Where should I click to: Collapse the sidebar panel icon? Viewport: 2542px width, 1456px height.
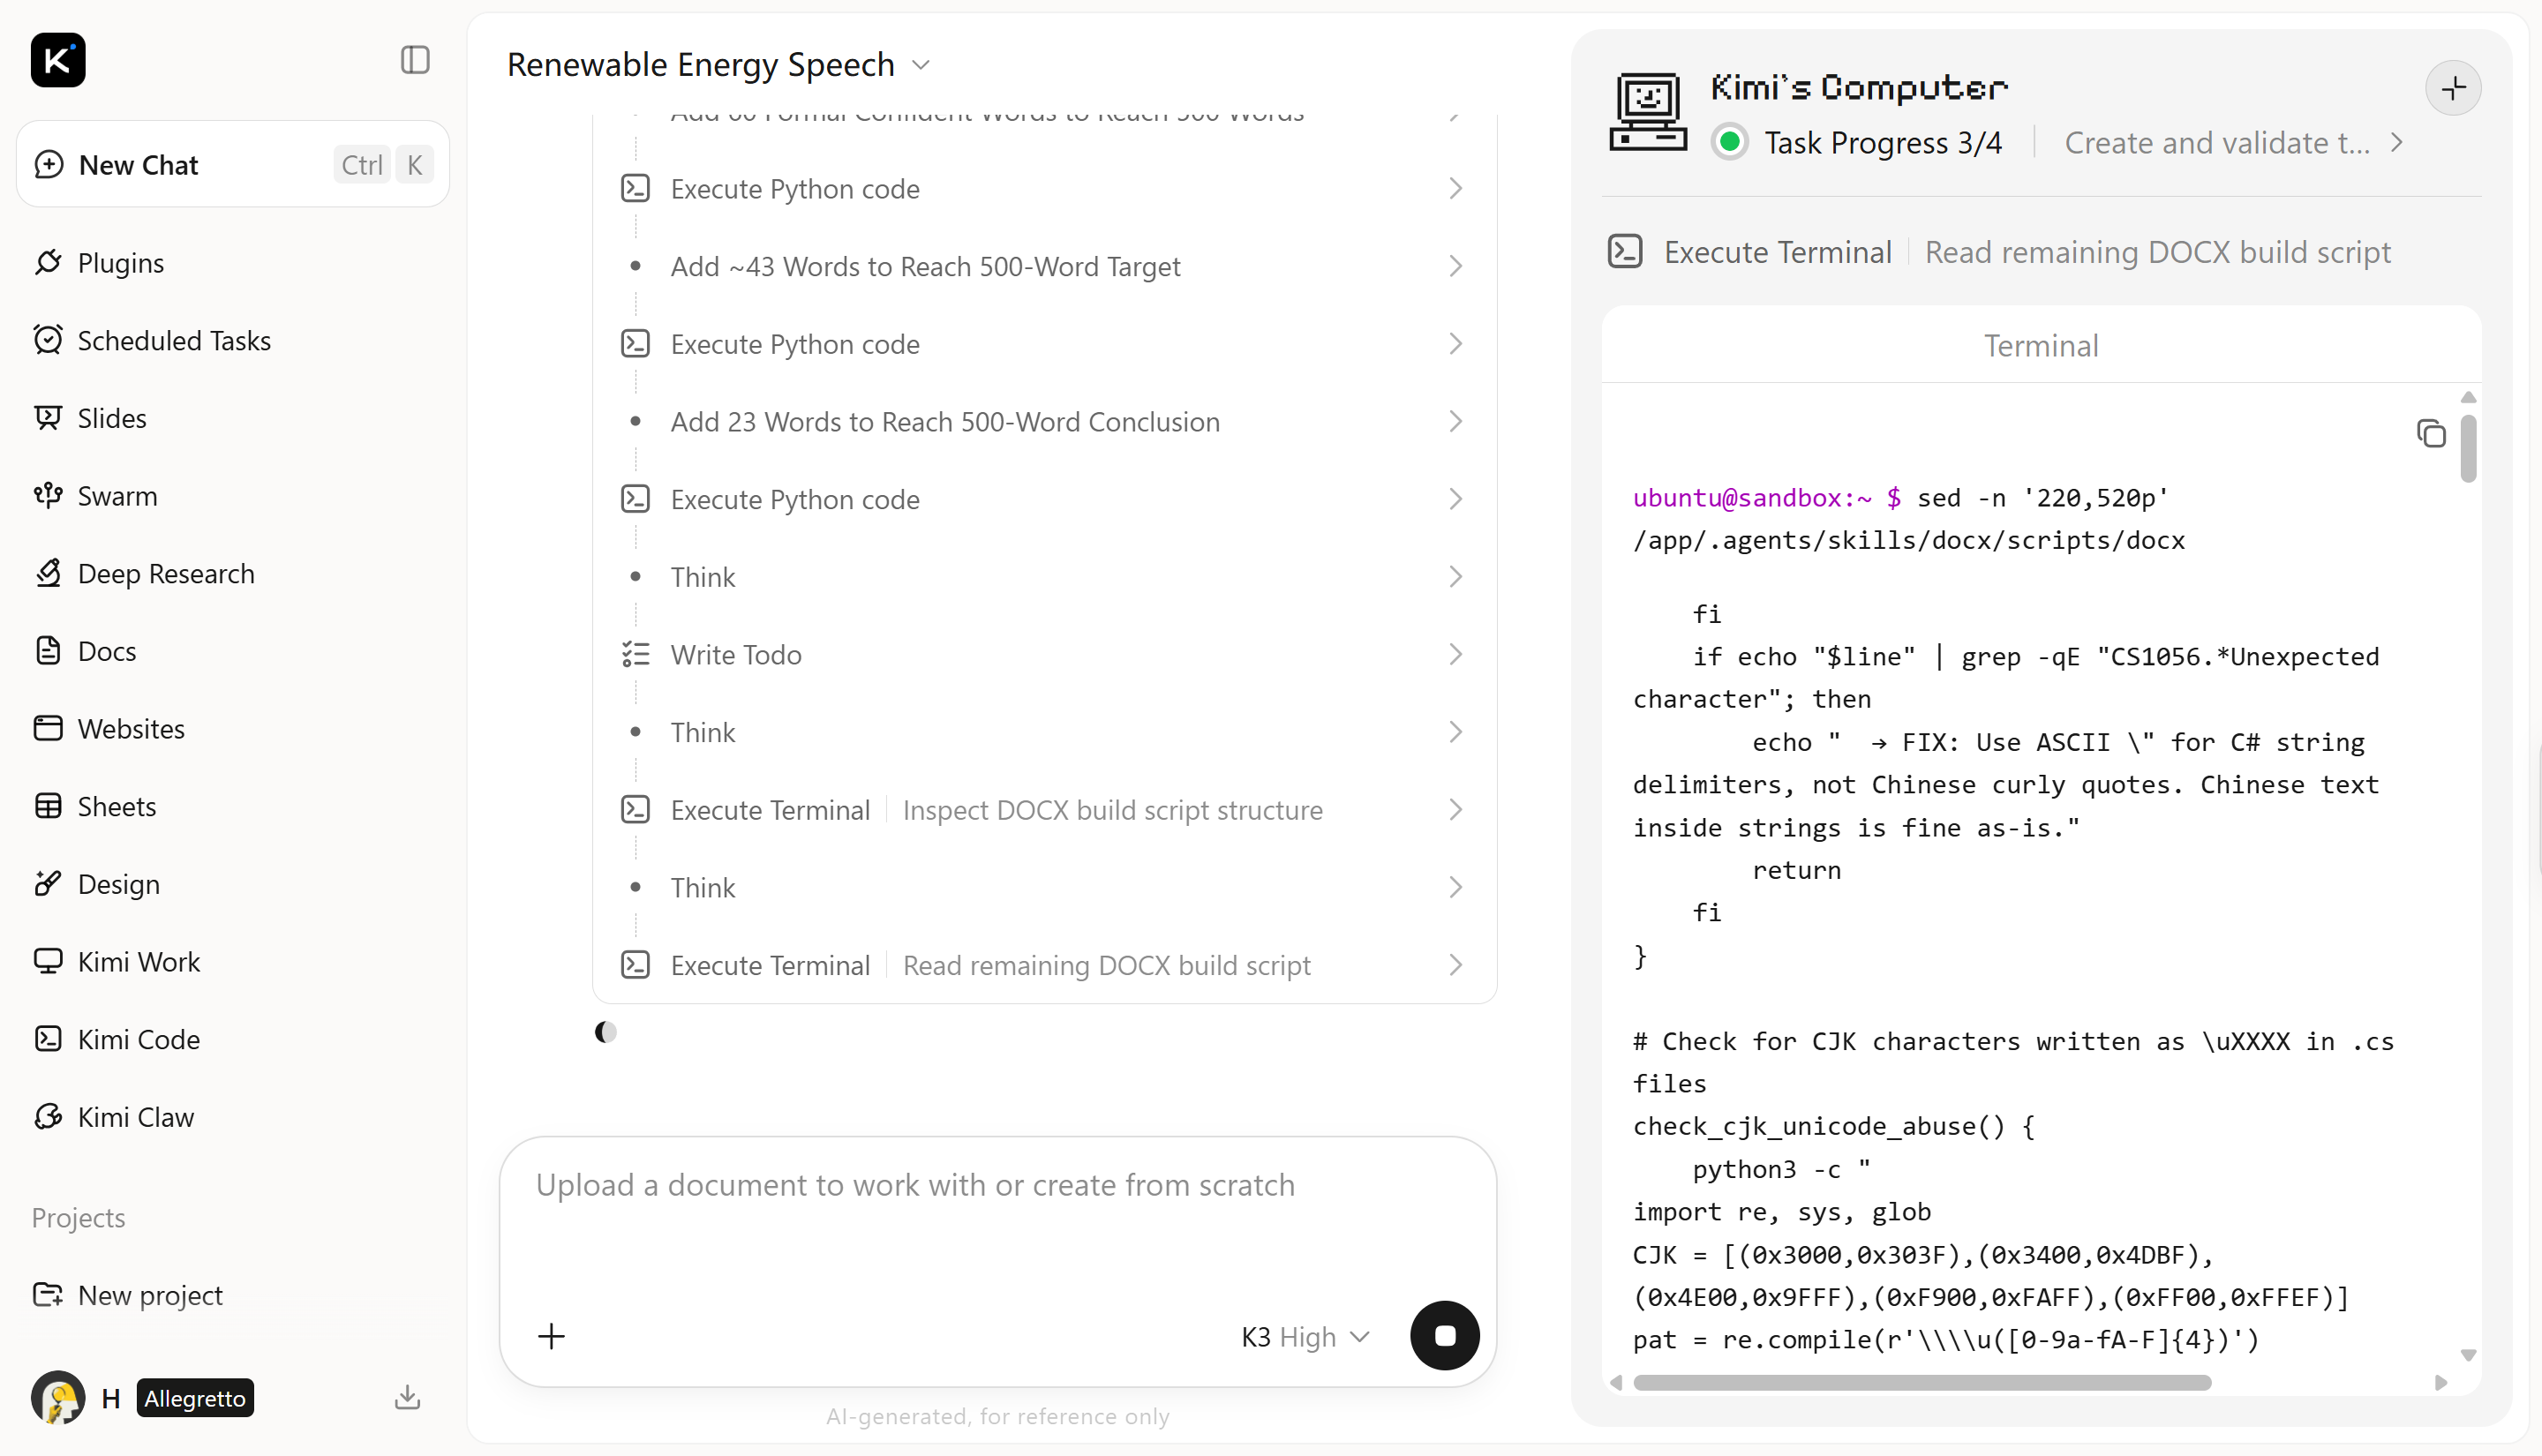[415, 60]
